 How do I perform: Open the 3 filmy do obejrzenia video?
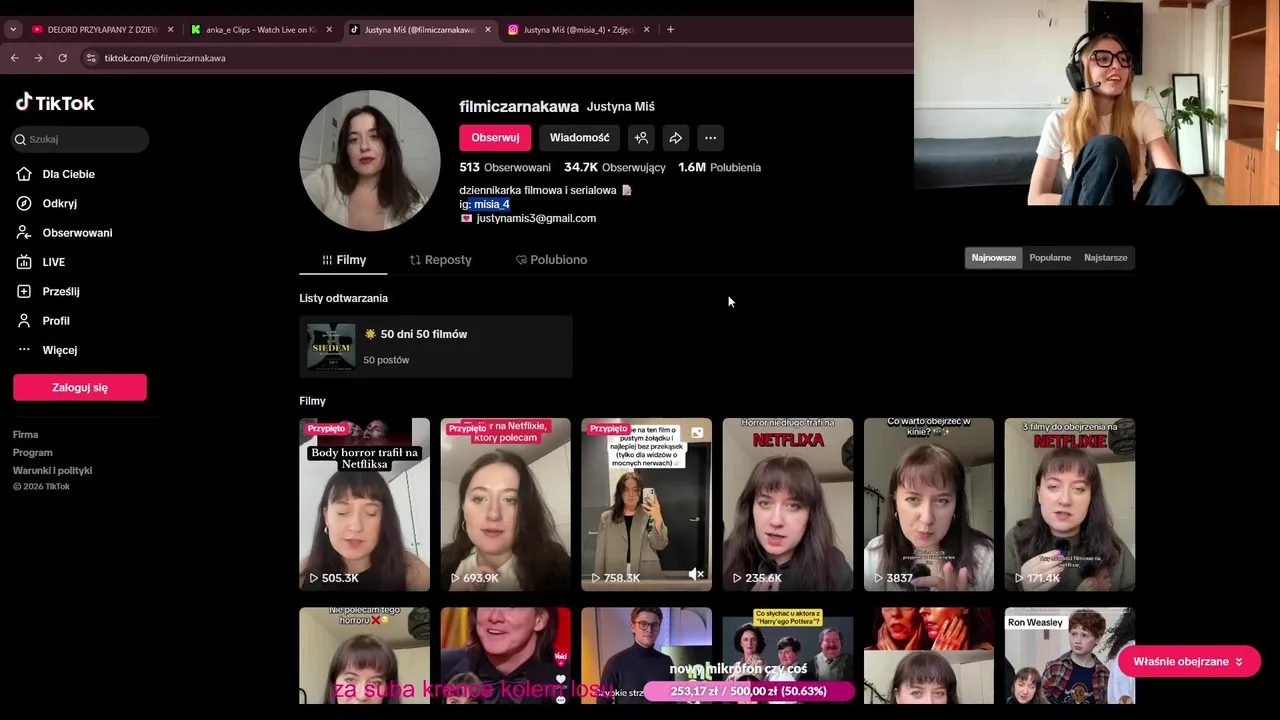(x=1070, y=504)
